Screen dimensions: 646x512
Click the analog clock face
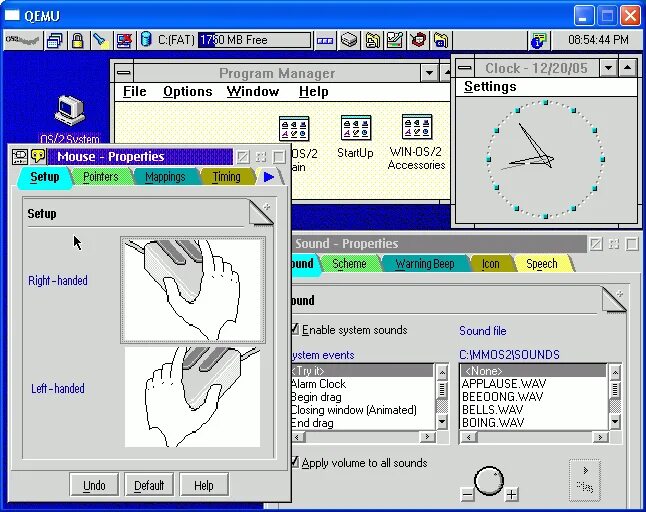pyautogui.click(x=545, y=159)
